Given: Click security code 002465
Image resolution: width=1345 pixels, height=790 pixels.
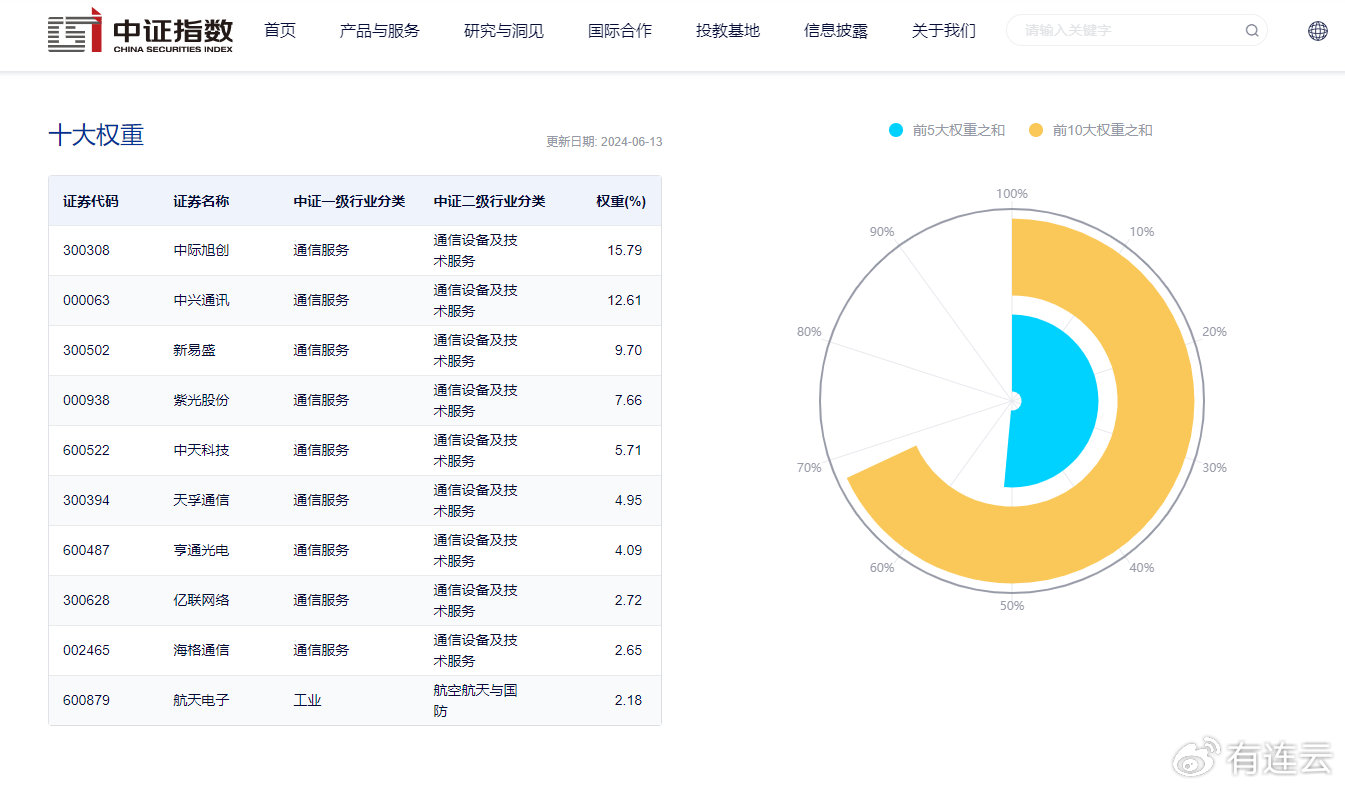Looking at the screenshot, I should [x=86, y=650].
